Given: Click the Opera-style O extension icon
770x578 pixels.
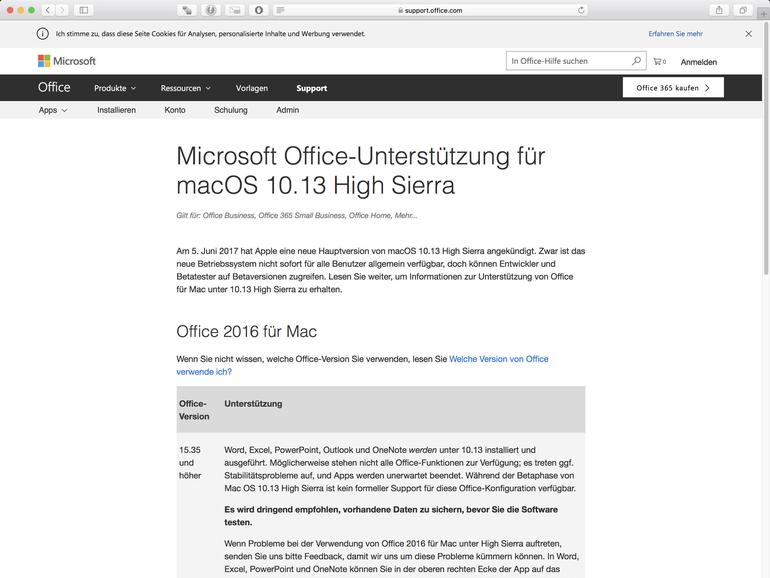Looking at the screenshot, I should (x=259, y=10).
